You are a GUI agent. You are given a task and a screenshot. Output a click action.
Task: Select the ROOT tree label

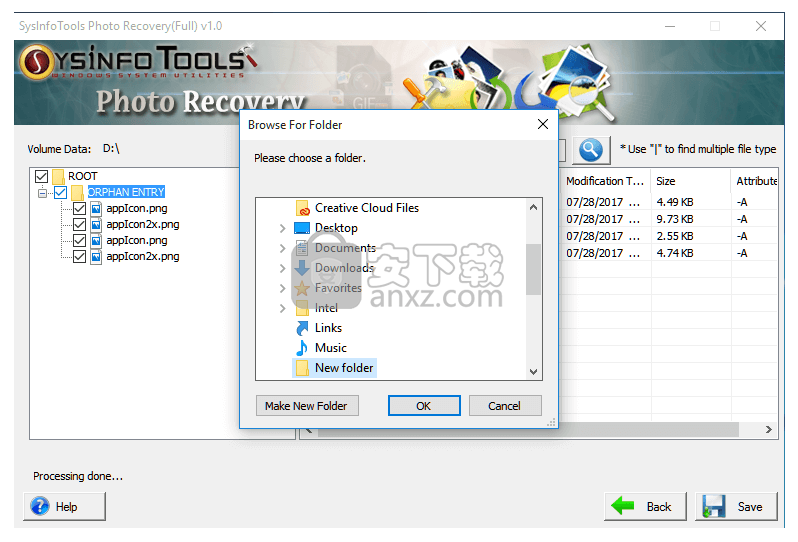pos(82,177)
